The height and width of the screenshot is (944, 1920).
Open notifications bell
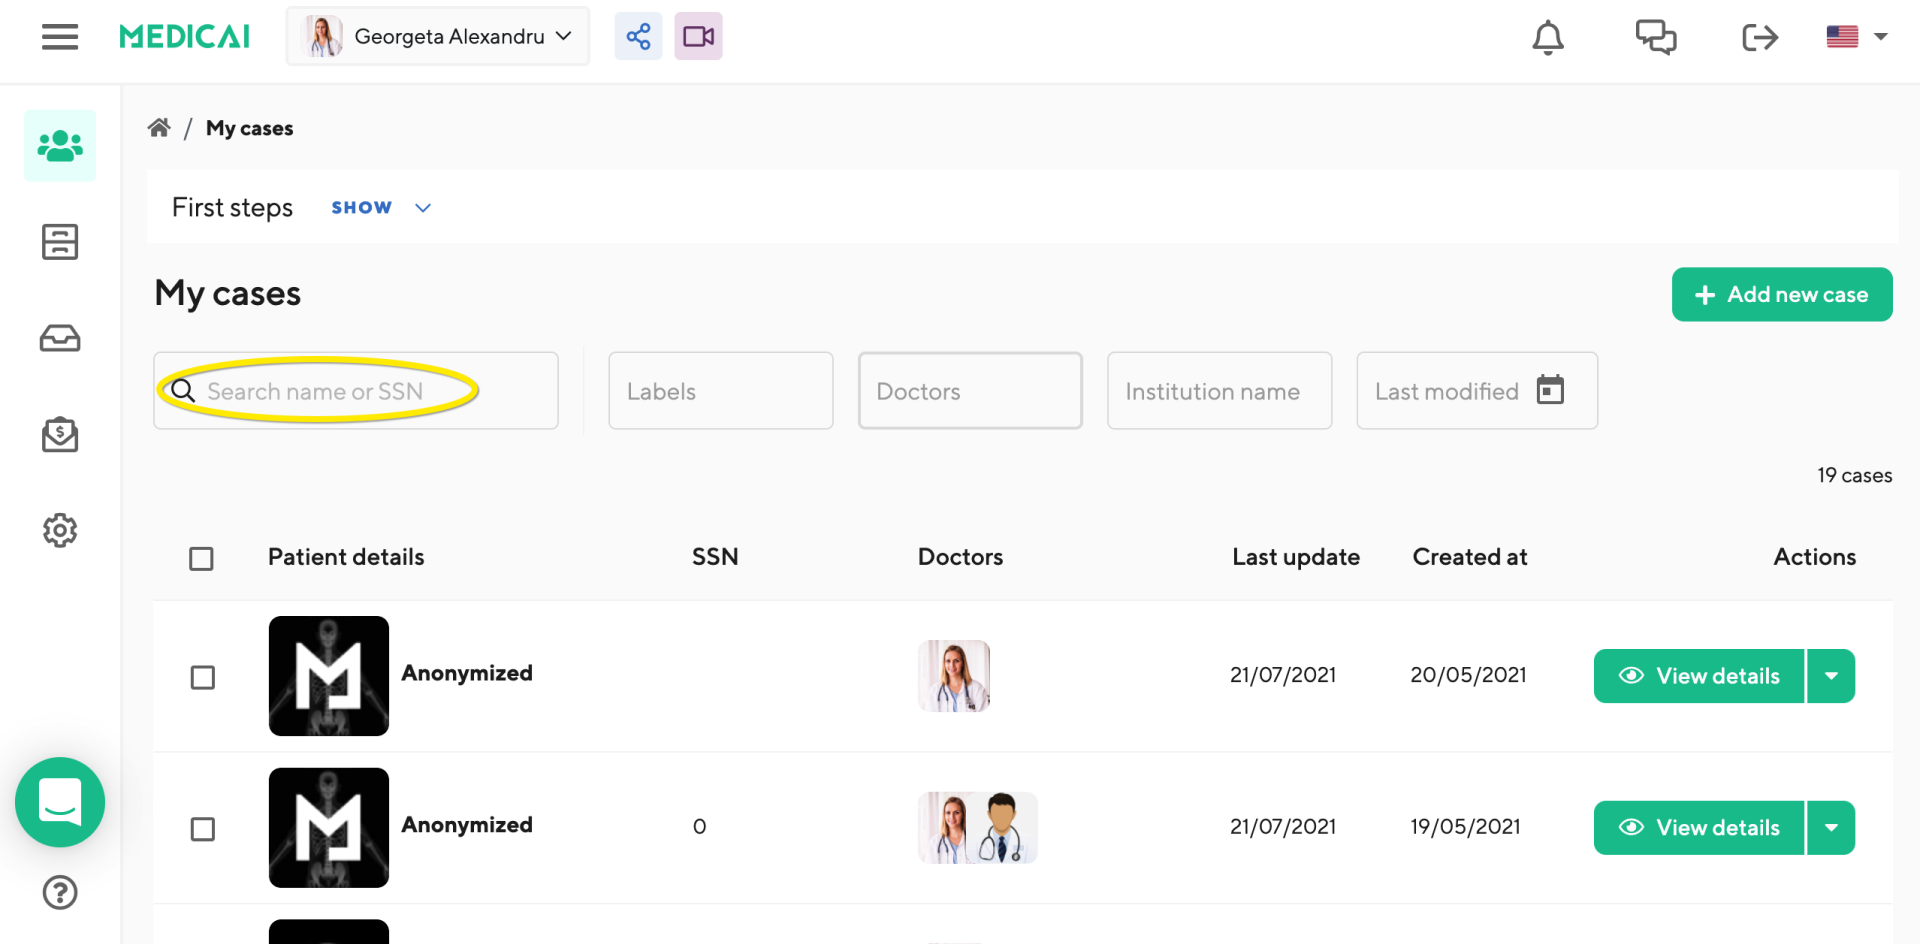point(1548,37)
